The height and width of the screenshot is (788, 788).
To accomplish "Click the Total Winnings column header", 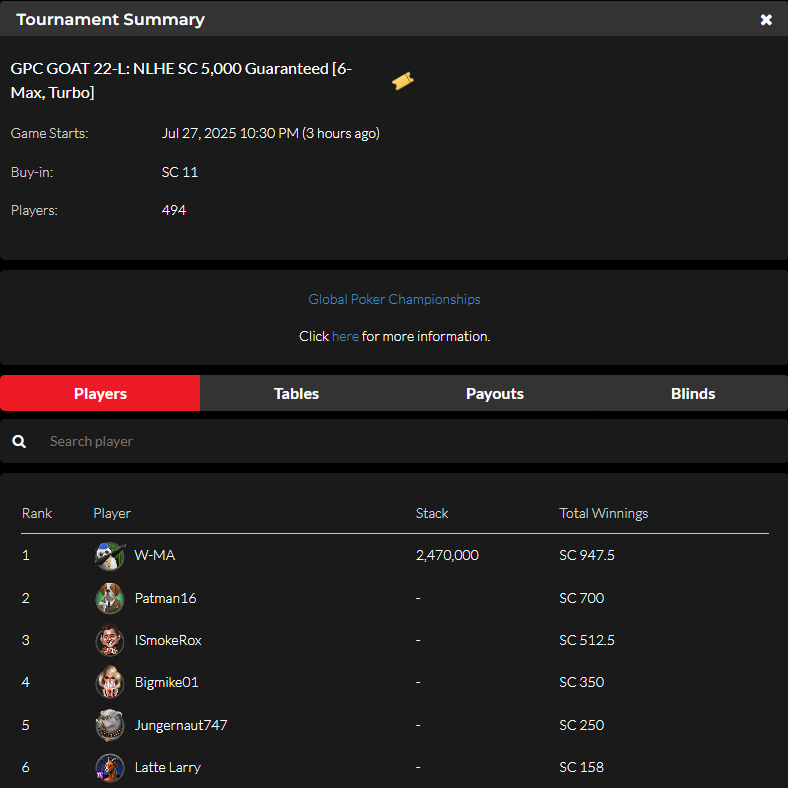I will [x=604, y=513].
